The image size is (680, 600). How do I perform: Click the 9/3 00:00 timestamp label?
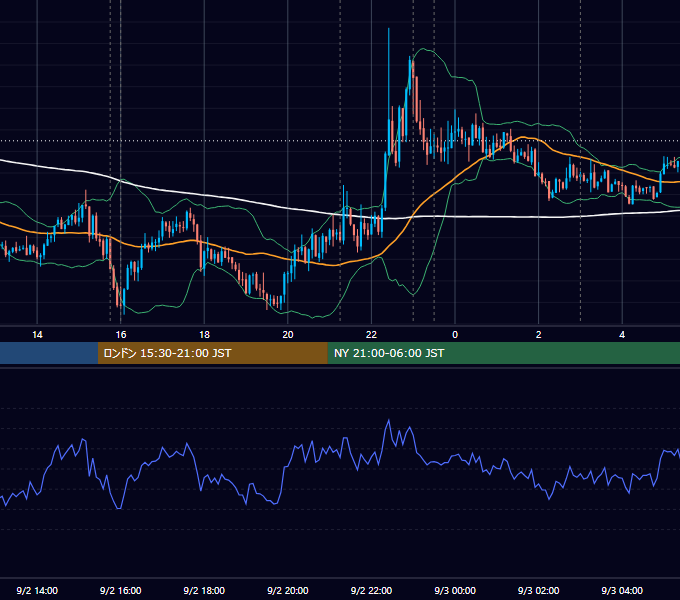point(455,590)
